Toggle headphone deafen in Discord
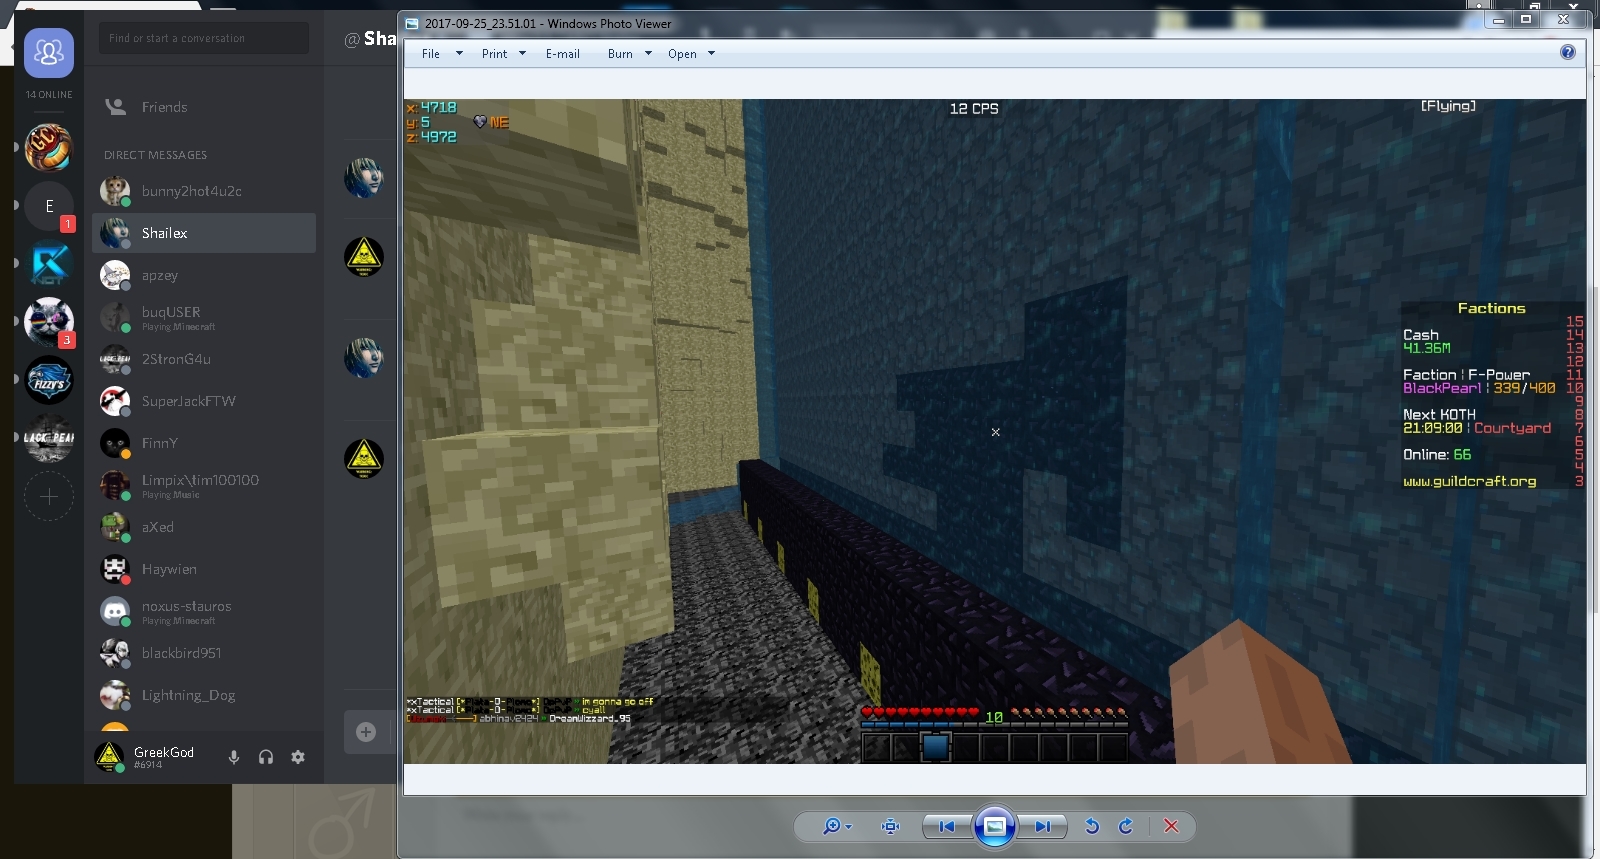Image resolution: width=1600 pixels, height=859 pixels. tap(266, 757)
